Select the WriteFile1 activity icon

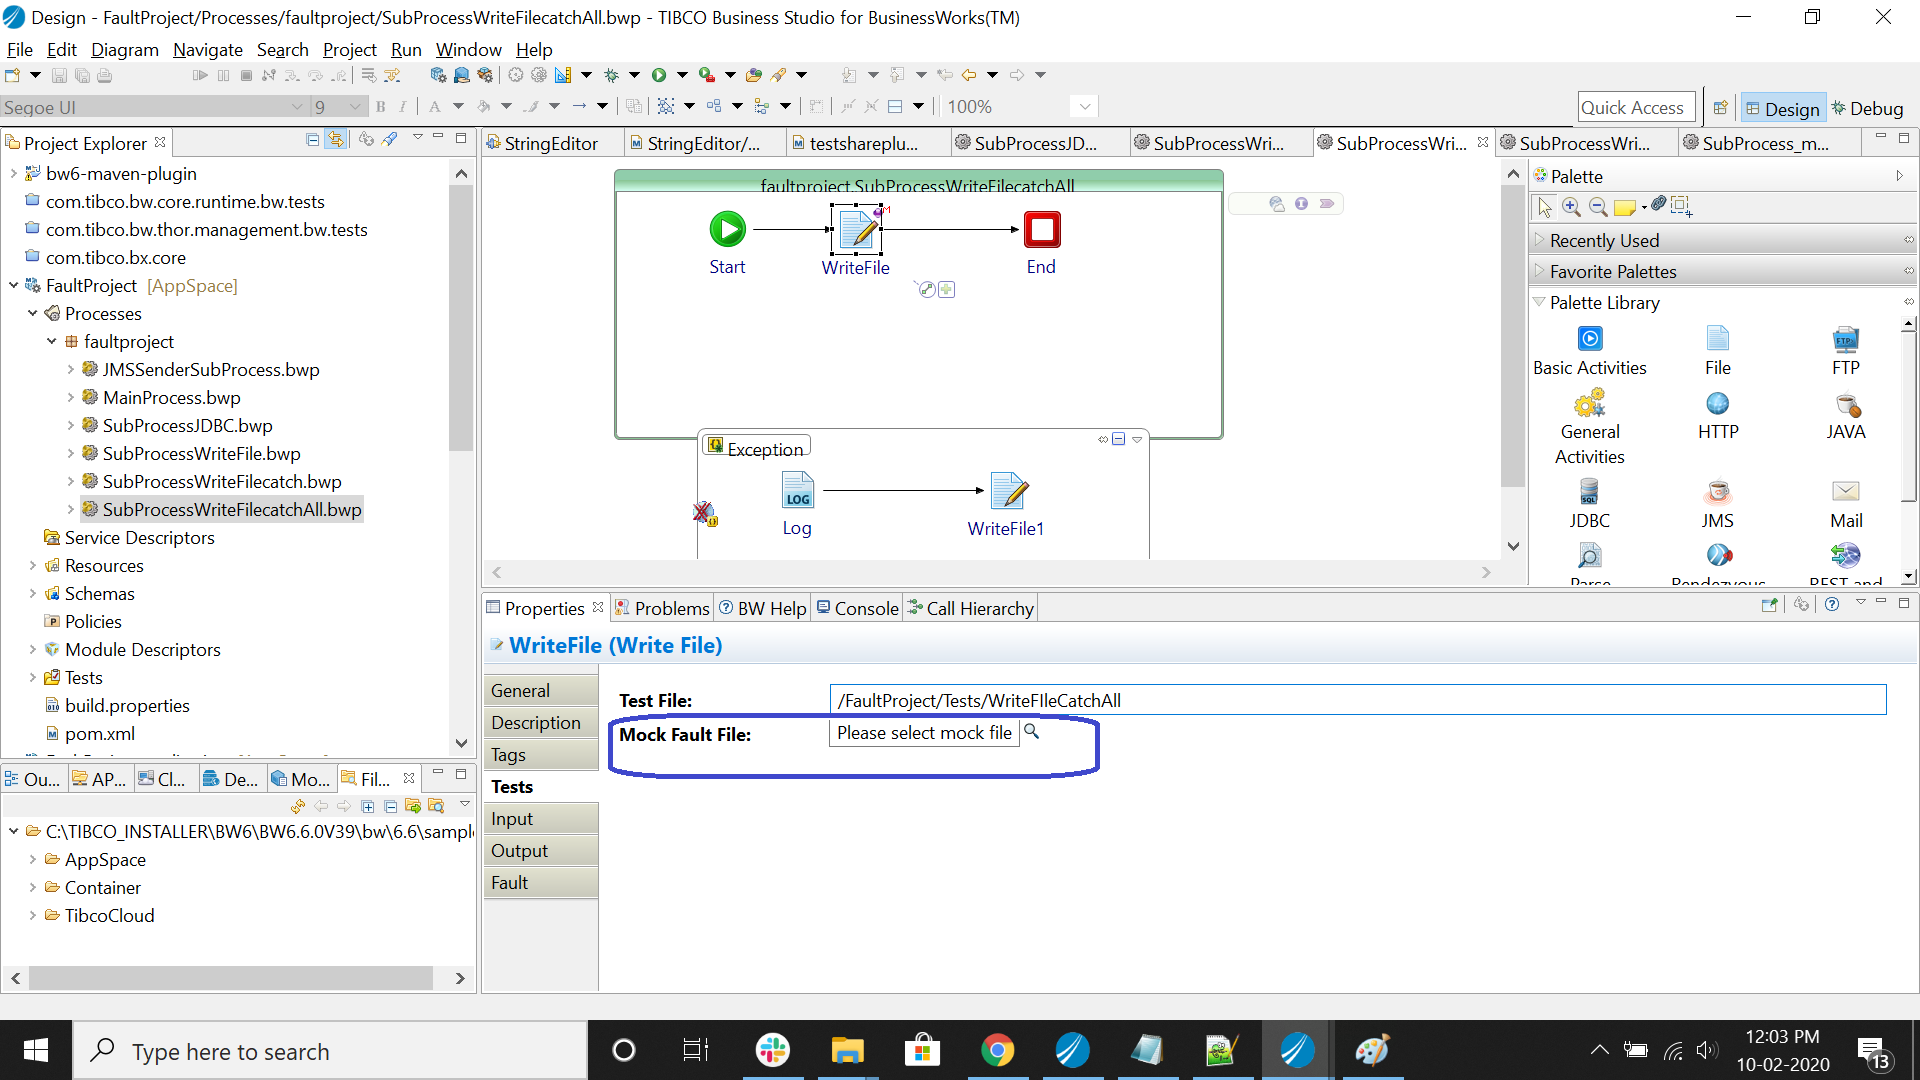[1009, 491]
